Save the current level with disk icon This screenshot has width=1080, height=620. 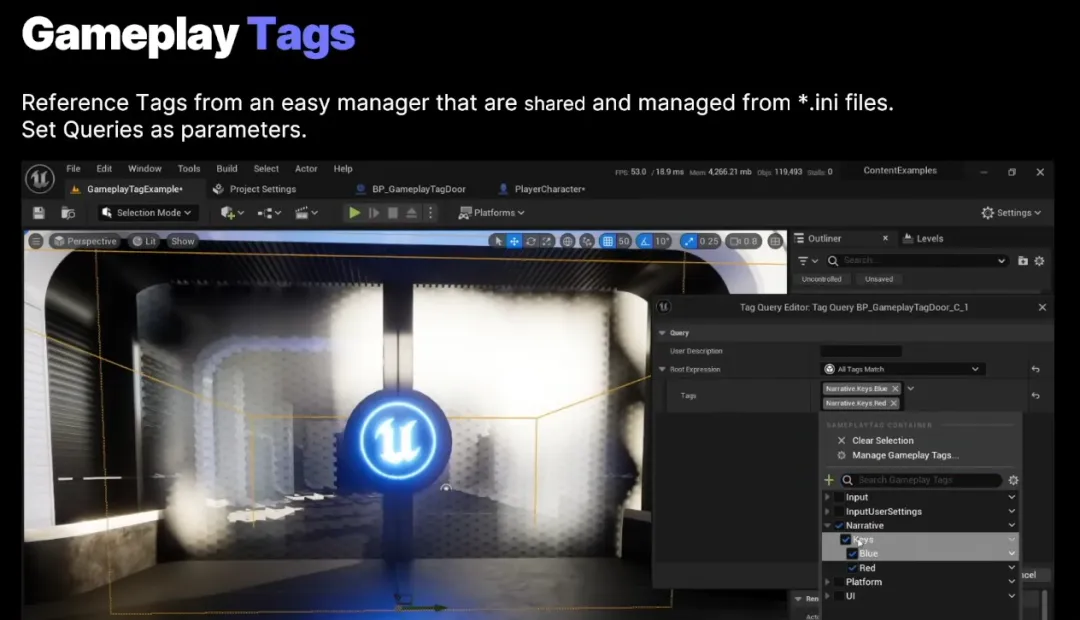coord(39,213)
